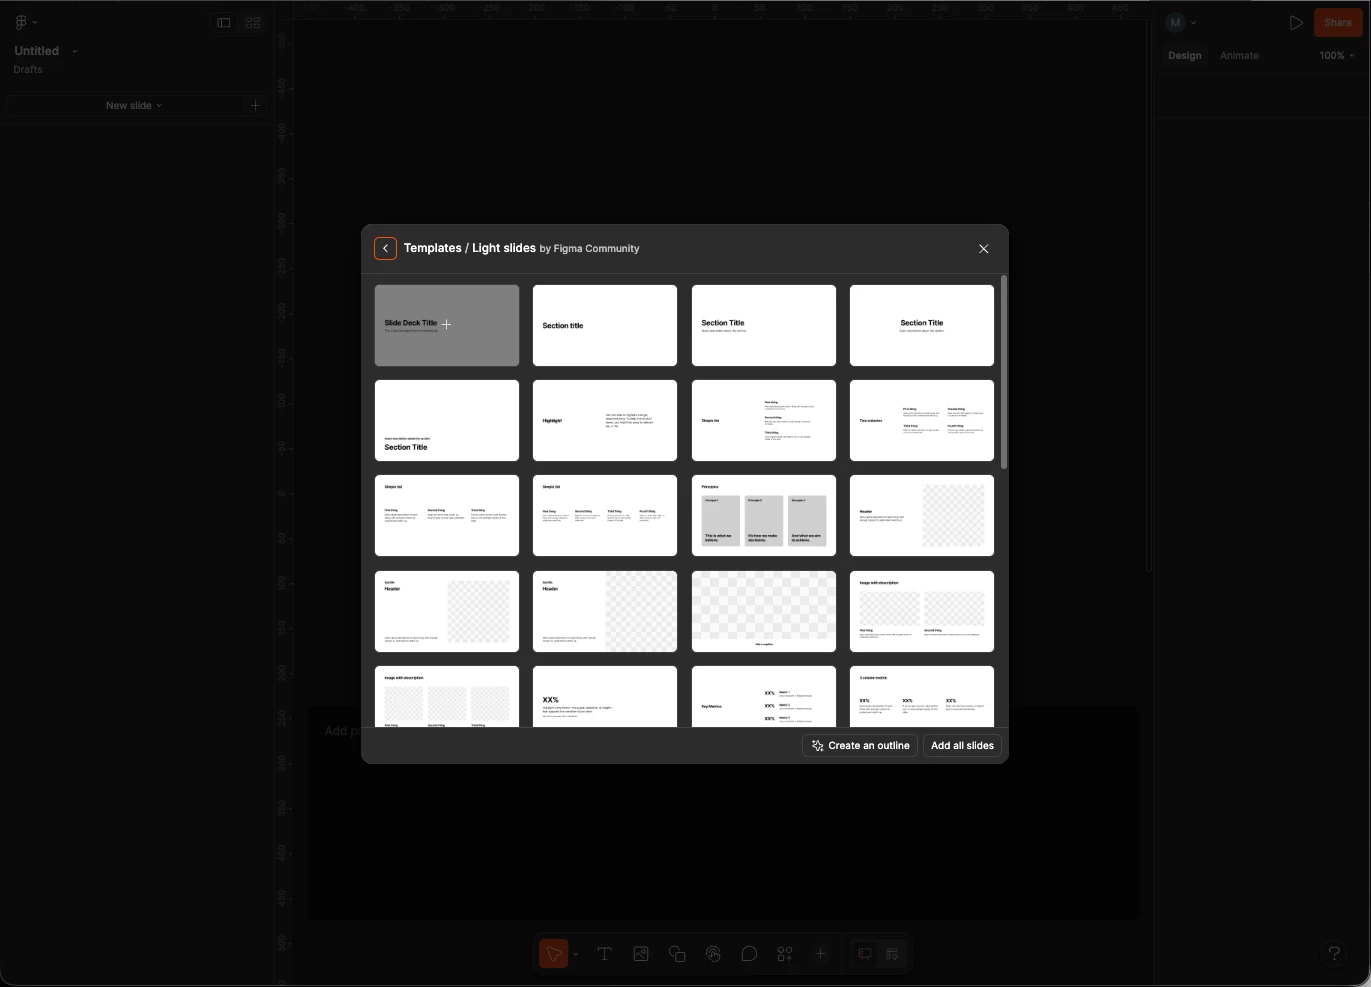This screenshot has width=1371, height=987.
Task: Switch to design mode toggle in toolbar
Action: pyautogui.click(x=893, y=954)
